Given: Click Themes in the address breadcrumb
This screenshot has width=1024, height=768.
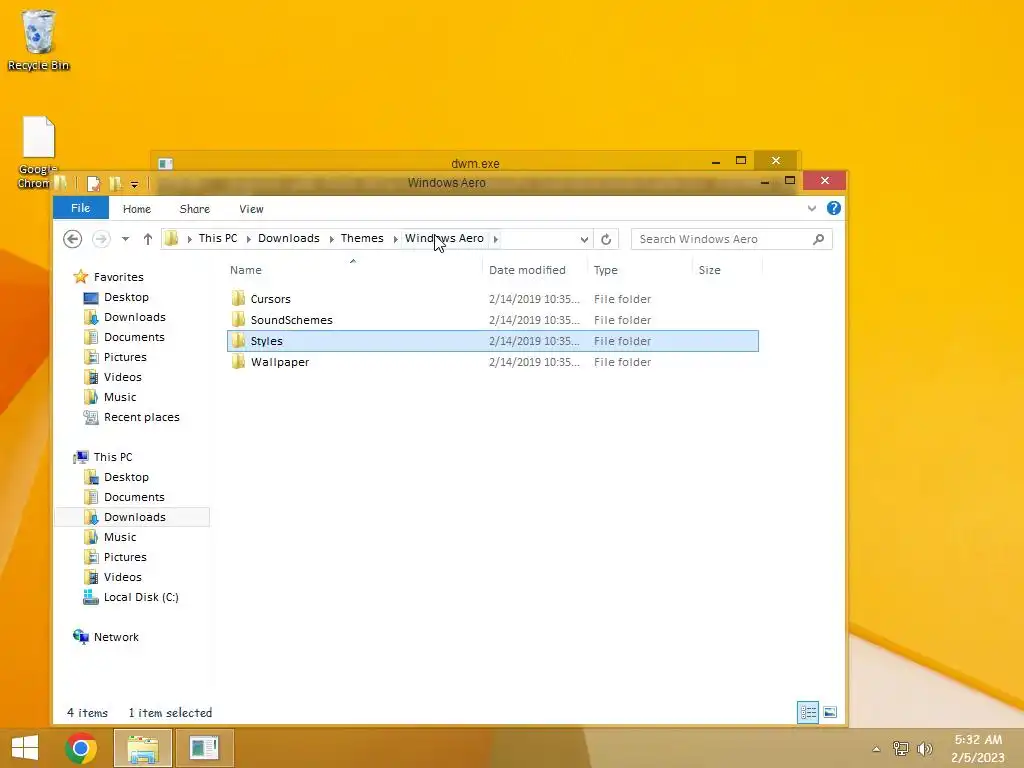Looking at the screenshot, I should 362,238.
